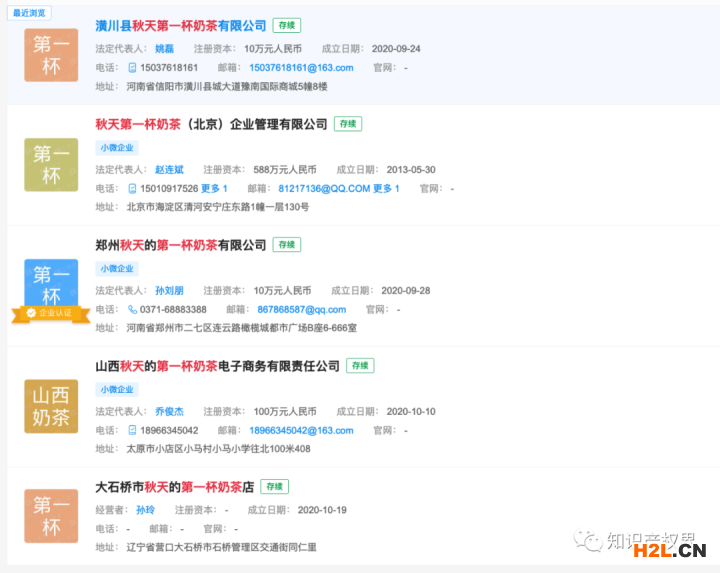Screen dimensions: 720x573
Task: Select founding date 2020-10-19
Action: point(322,510)
